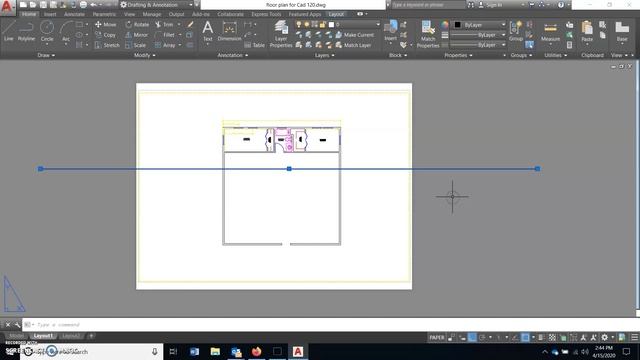
Task: Switch to the Model tab
Action: point(17,336)
